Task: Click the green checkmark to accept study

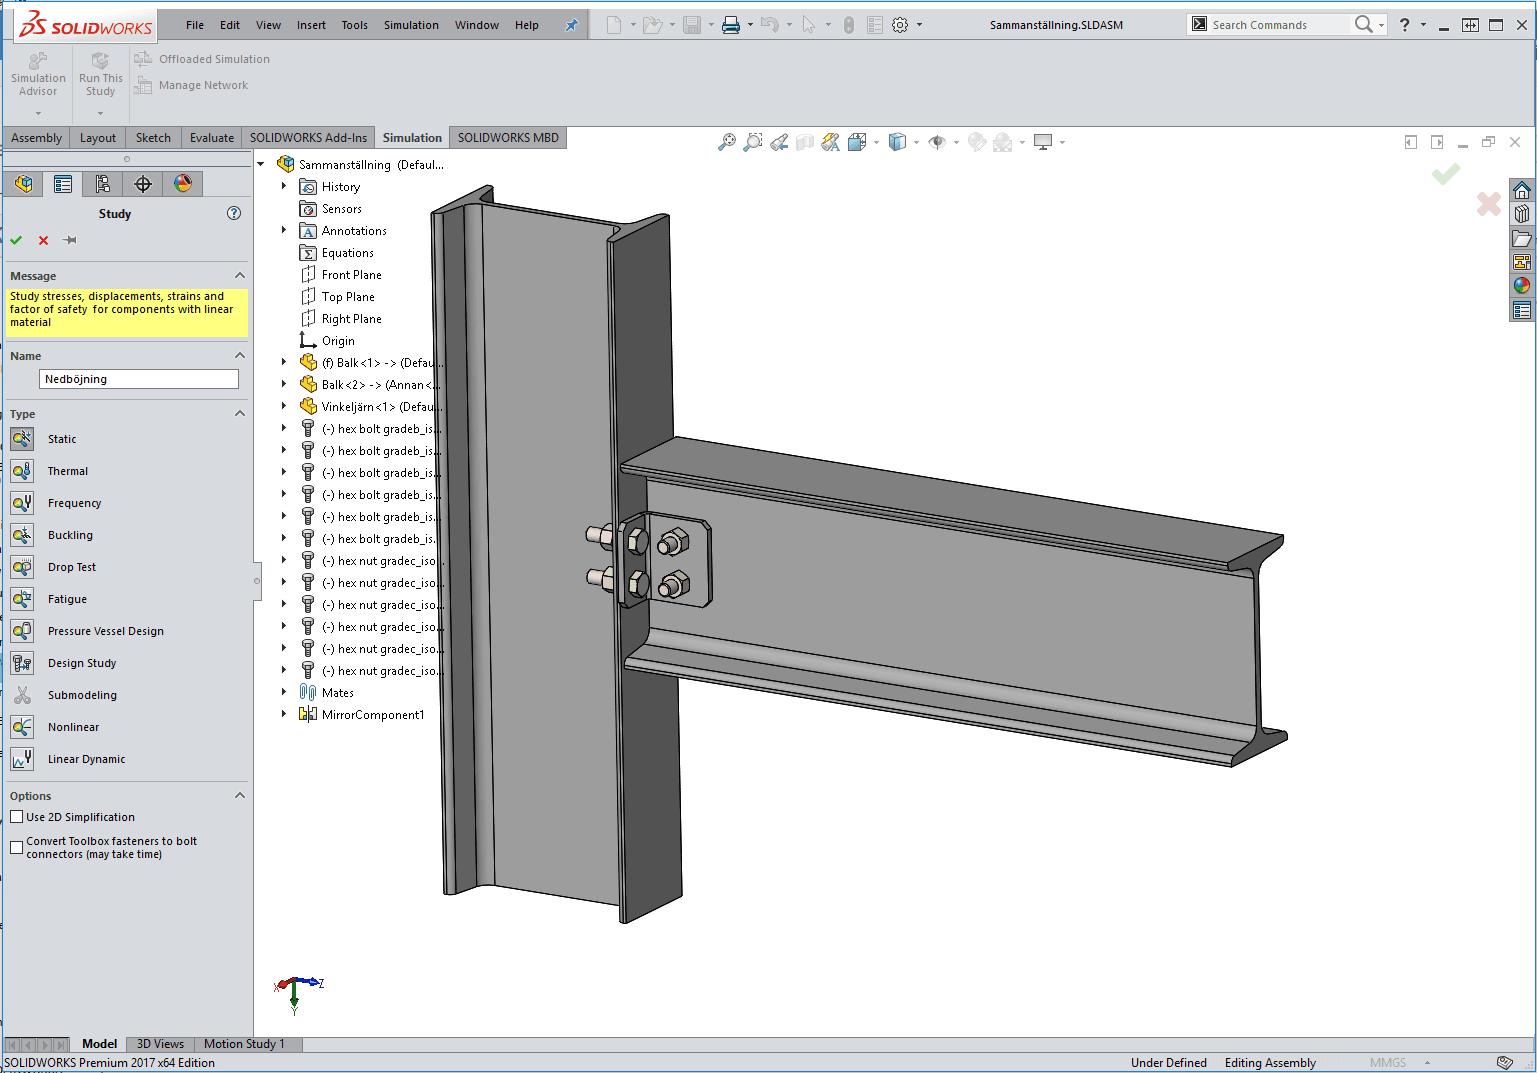Action: pos(16,240)
